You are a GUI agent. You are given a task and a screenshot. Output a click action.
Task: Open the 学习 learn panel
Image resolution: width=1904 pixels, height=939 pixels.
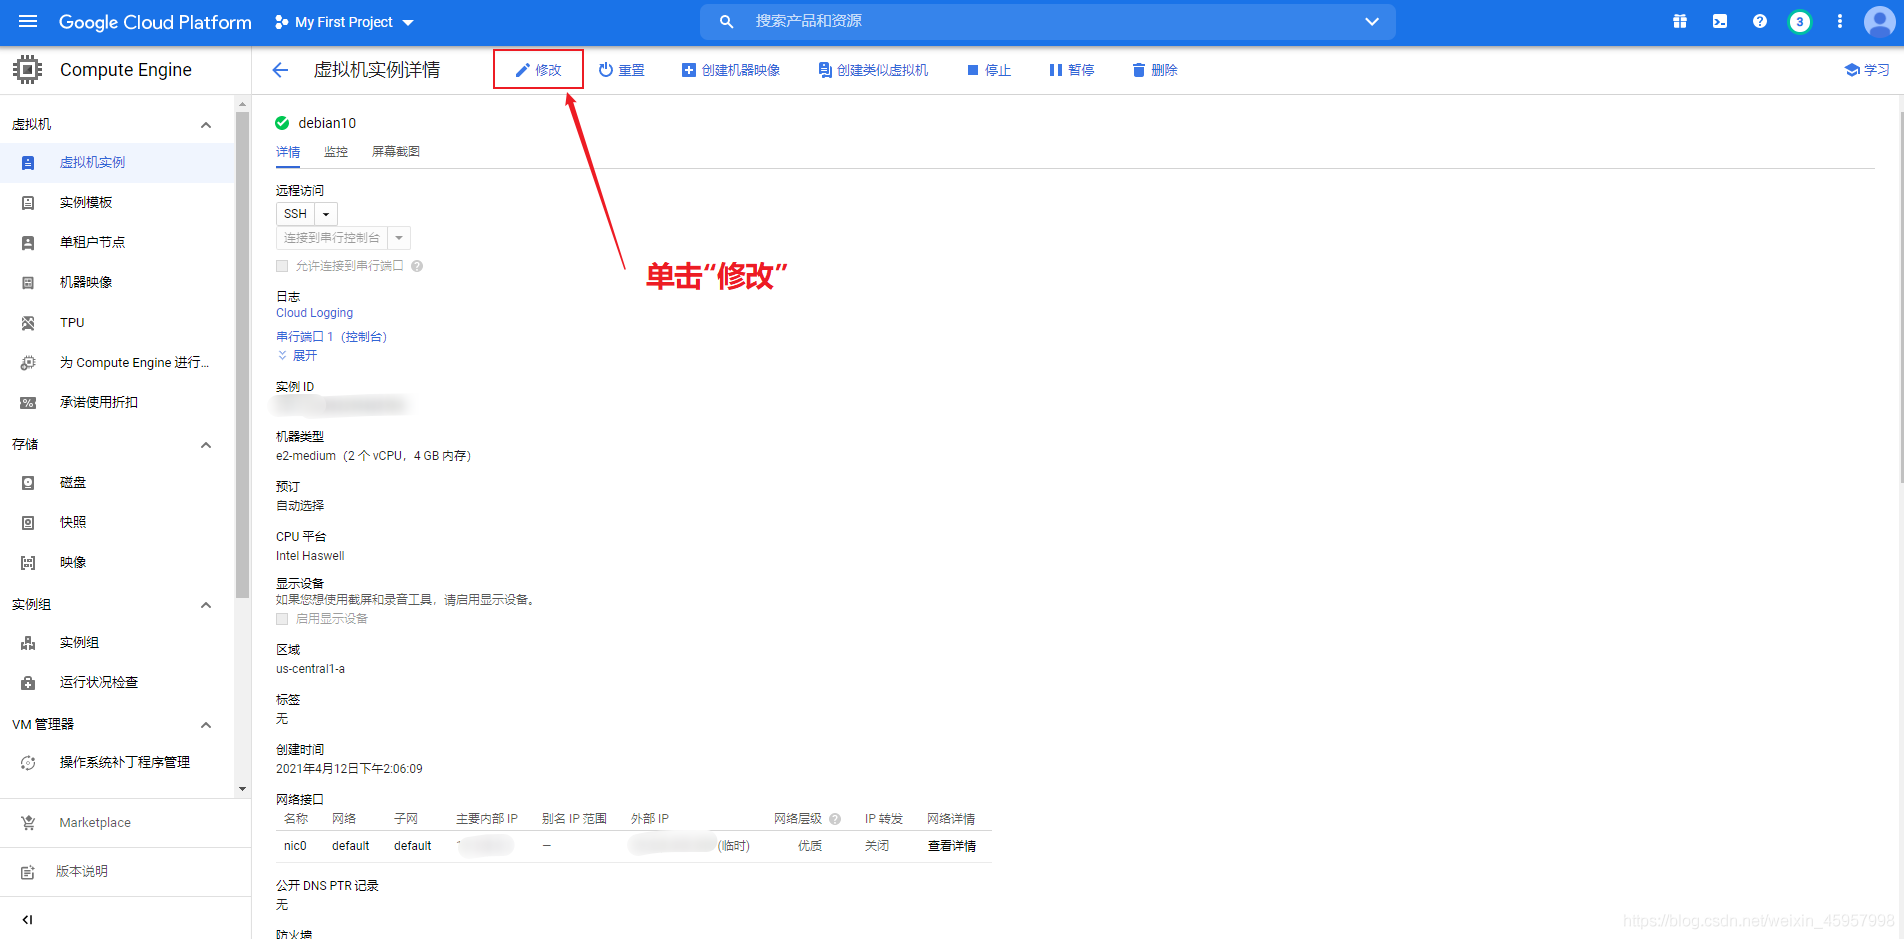click(x=1867, y=70)
